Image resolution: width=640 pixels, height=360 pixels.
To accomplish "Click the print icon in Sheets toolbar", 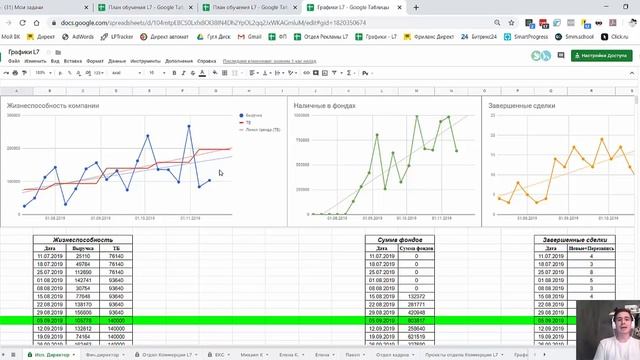I will [15, 73].
